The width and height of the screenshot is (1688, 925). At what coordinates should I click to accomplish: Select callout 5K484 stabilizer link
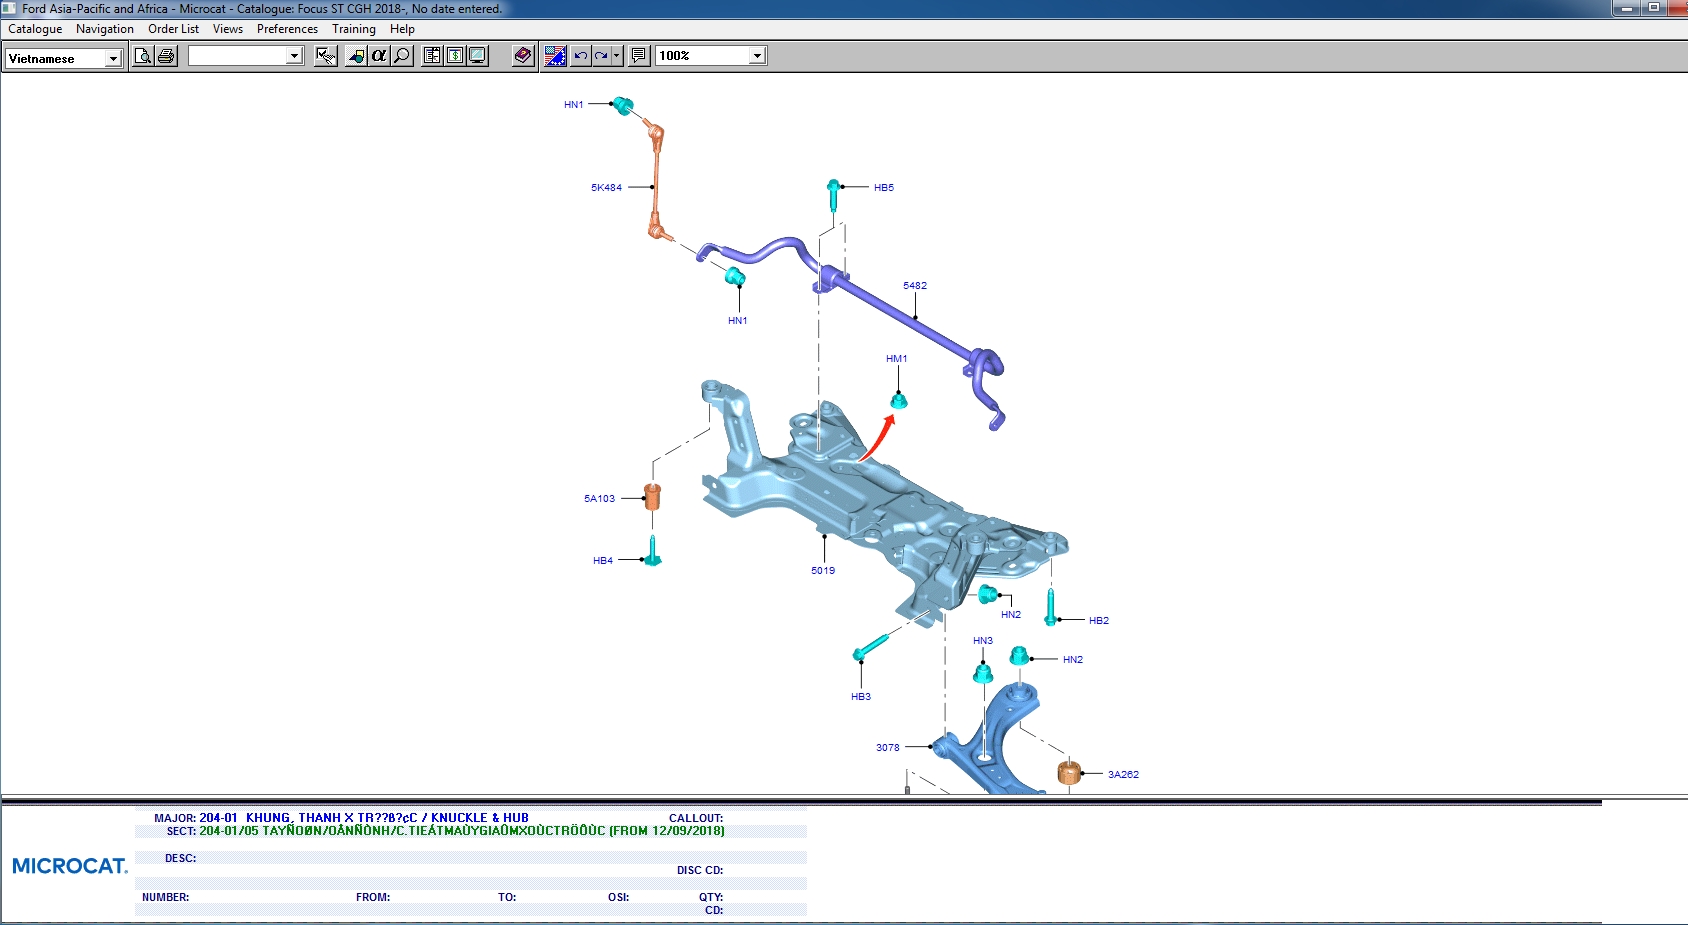606,187
